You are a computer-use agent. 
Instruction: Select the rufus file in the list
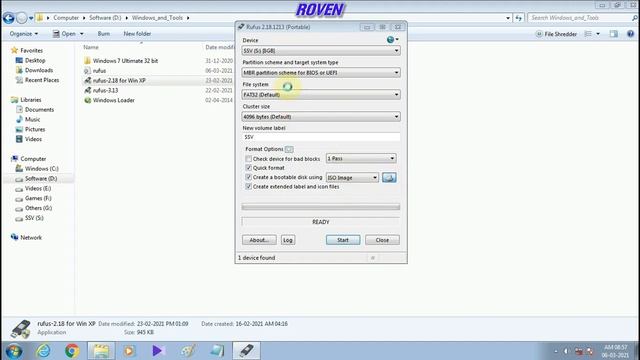pyautogui.click(x=95, y=71)
